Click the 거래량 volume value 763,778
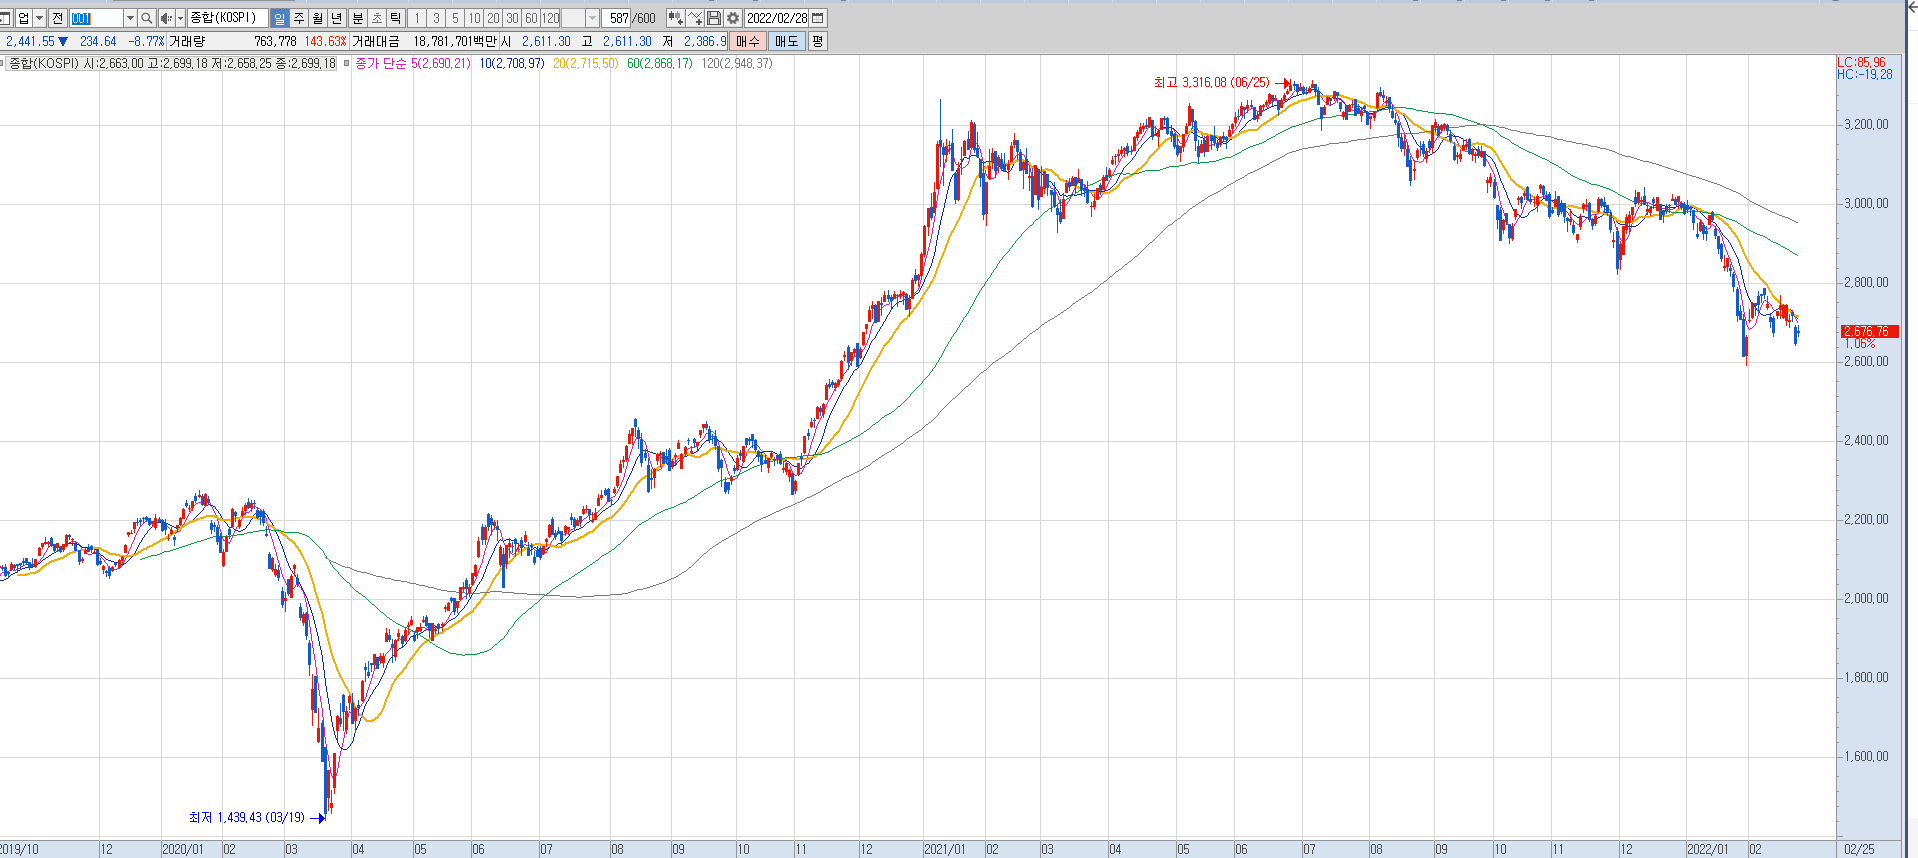 point(275,41)
